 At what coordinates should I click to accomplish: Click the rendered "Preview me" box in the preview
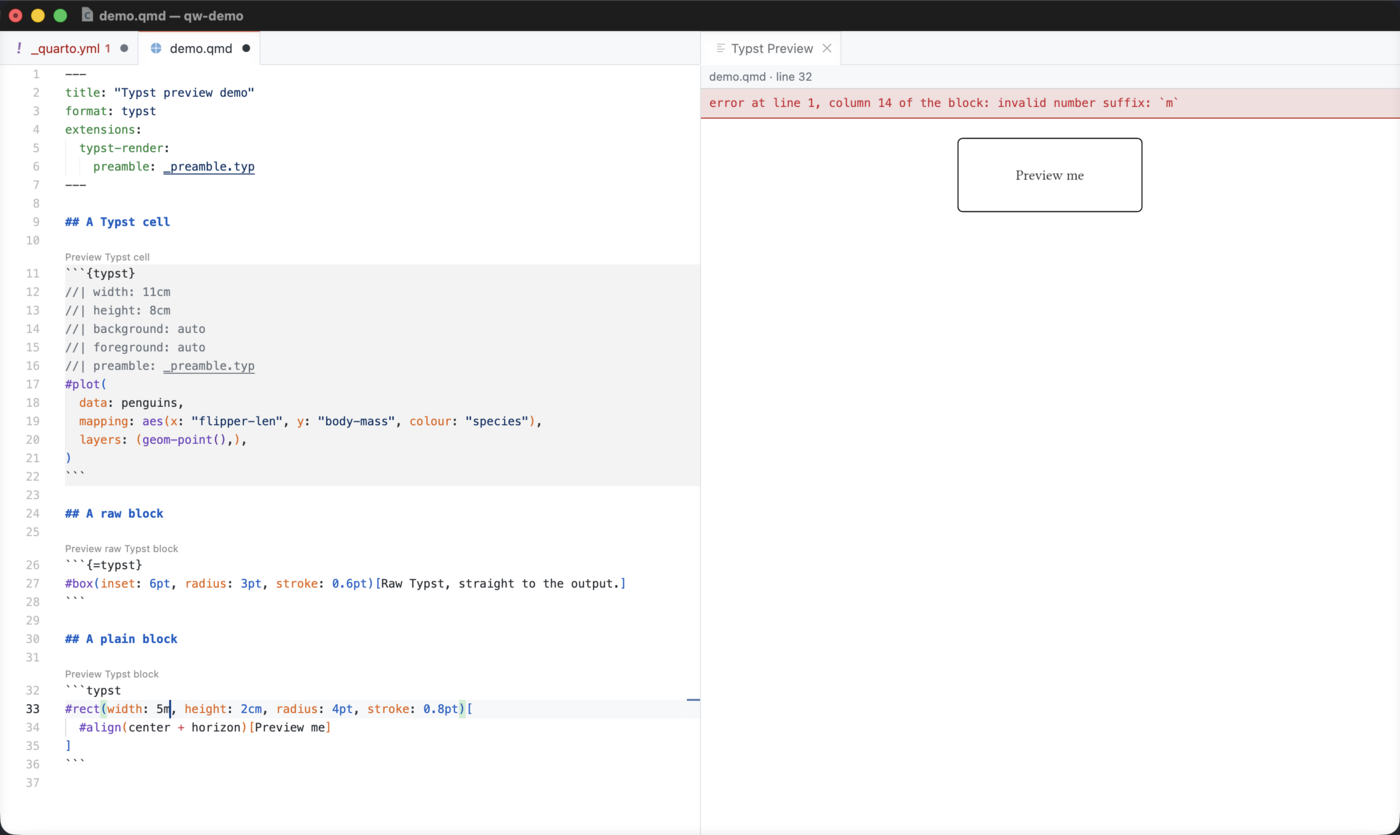1050,175
